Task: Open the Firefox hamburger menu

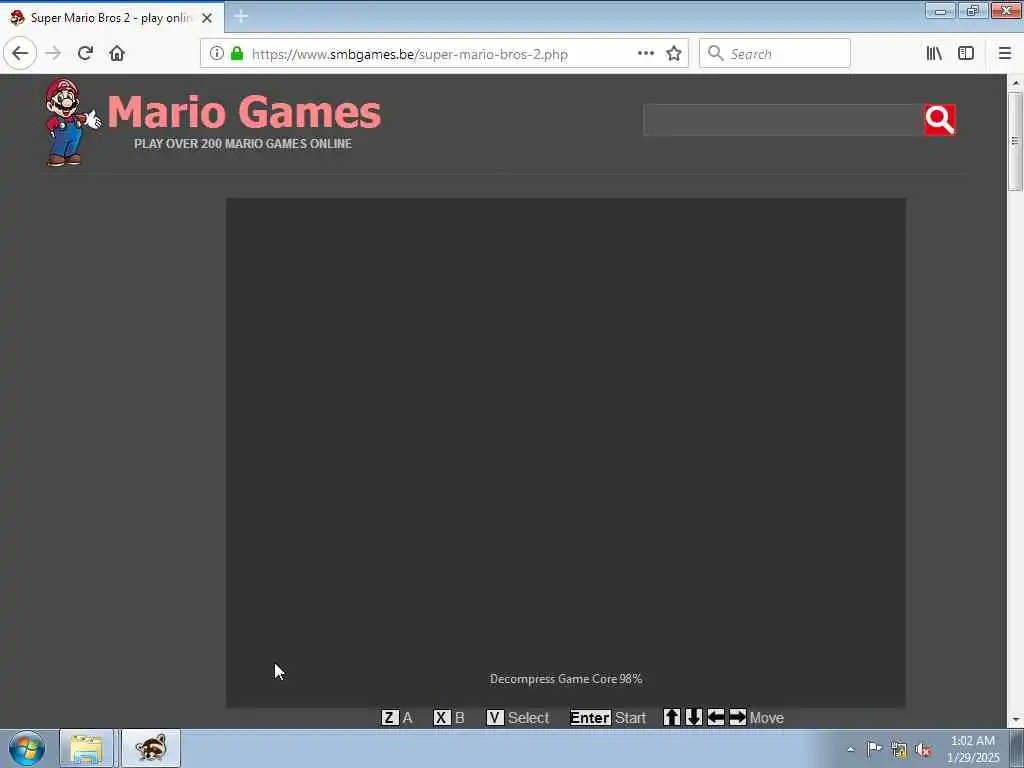Action: [x=1005, y=54]
